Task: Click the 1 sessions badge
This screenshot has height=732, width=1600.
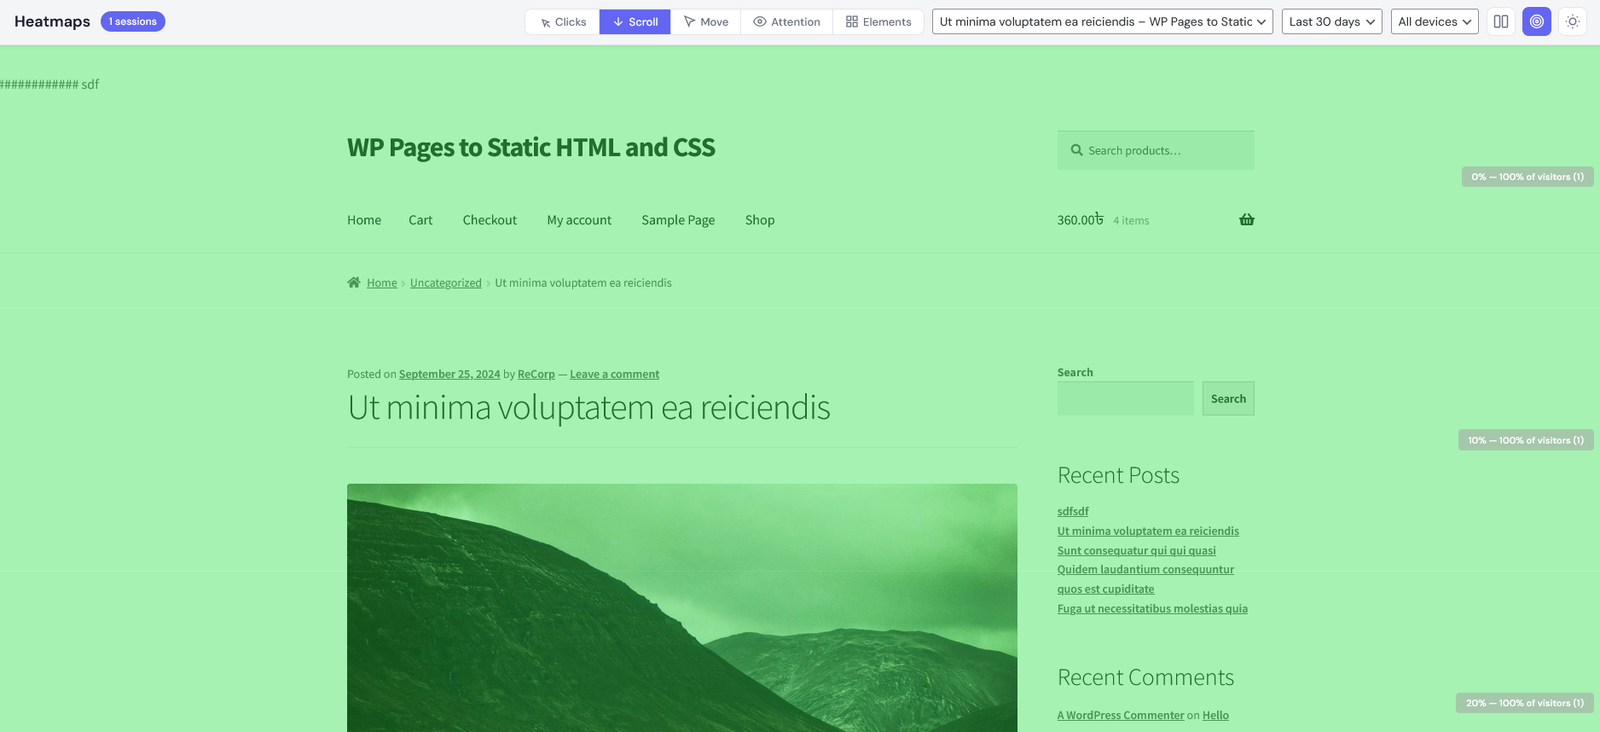Action: [133, 22]
